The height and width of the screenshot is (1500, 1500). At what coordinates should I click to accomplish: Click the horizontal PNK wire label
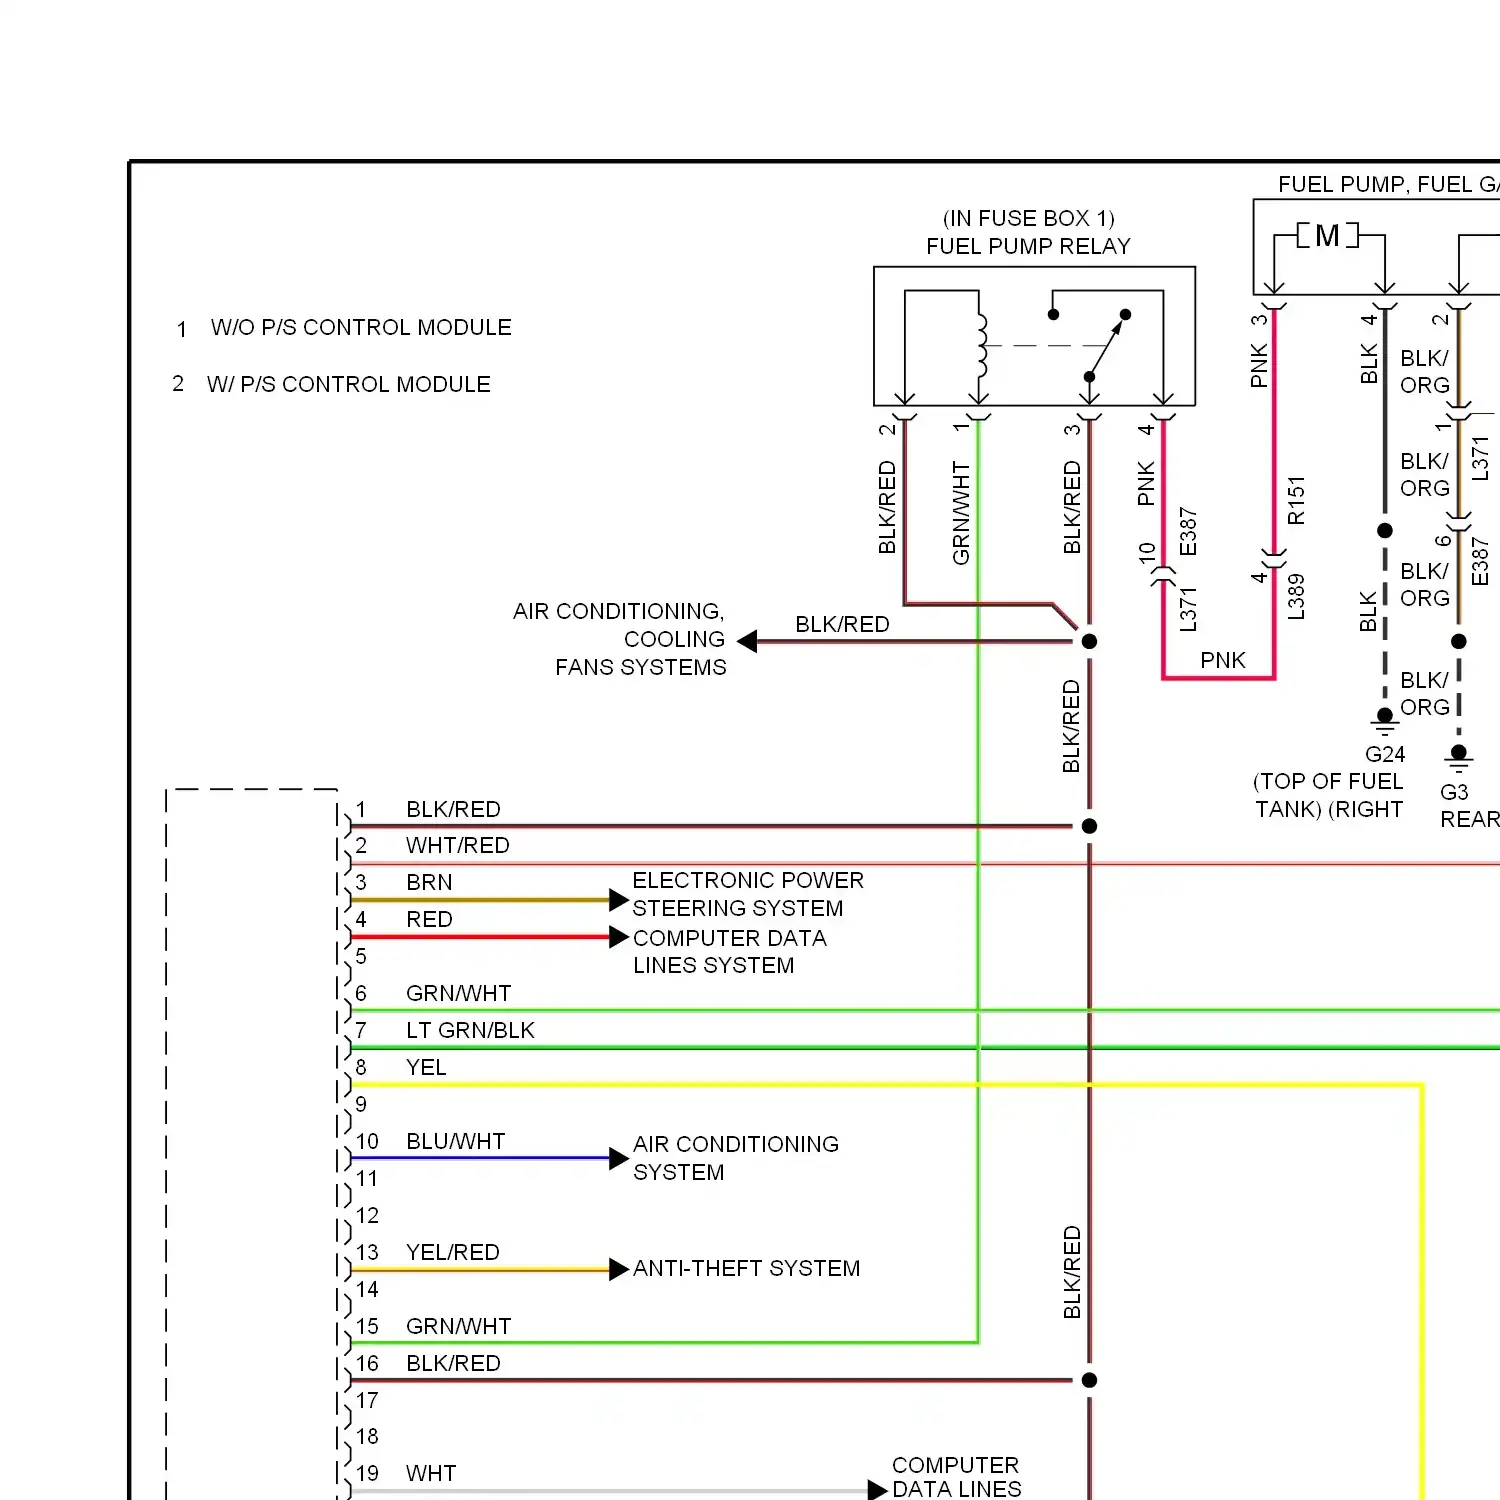point(1223,660)
